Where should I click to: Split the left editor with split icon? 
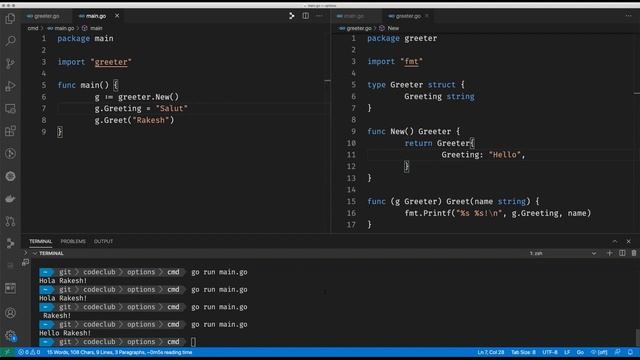[305, 16]
